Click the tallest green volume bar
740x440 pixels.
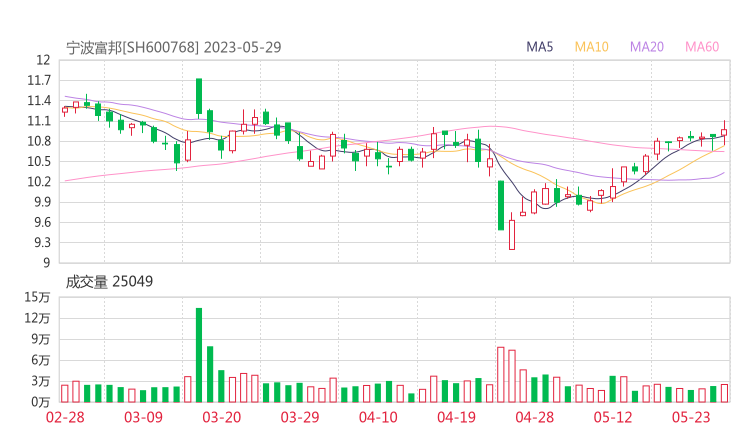[x=199, y=355]
